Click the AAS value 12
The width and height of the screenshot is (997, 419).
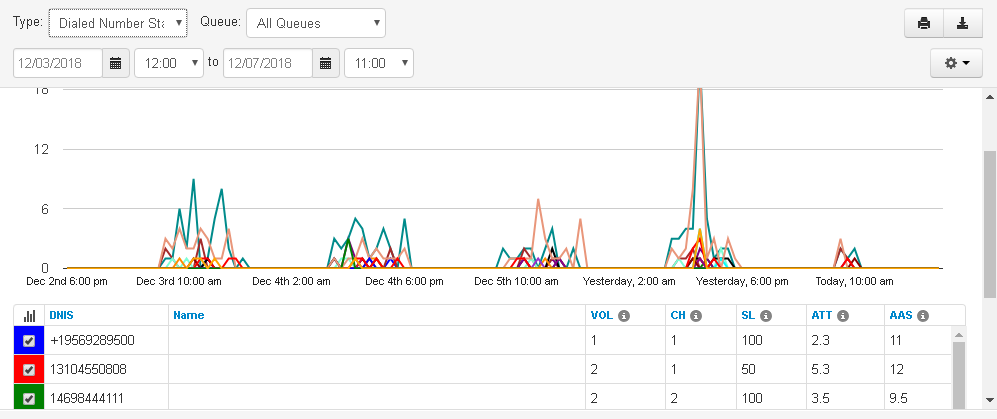click(x=896, y=369)
